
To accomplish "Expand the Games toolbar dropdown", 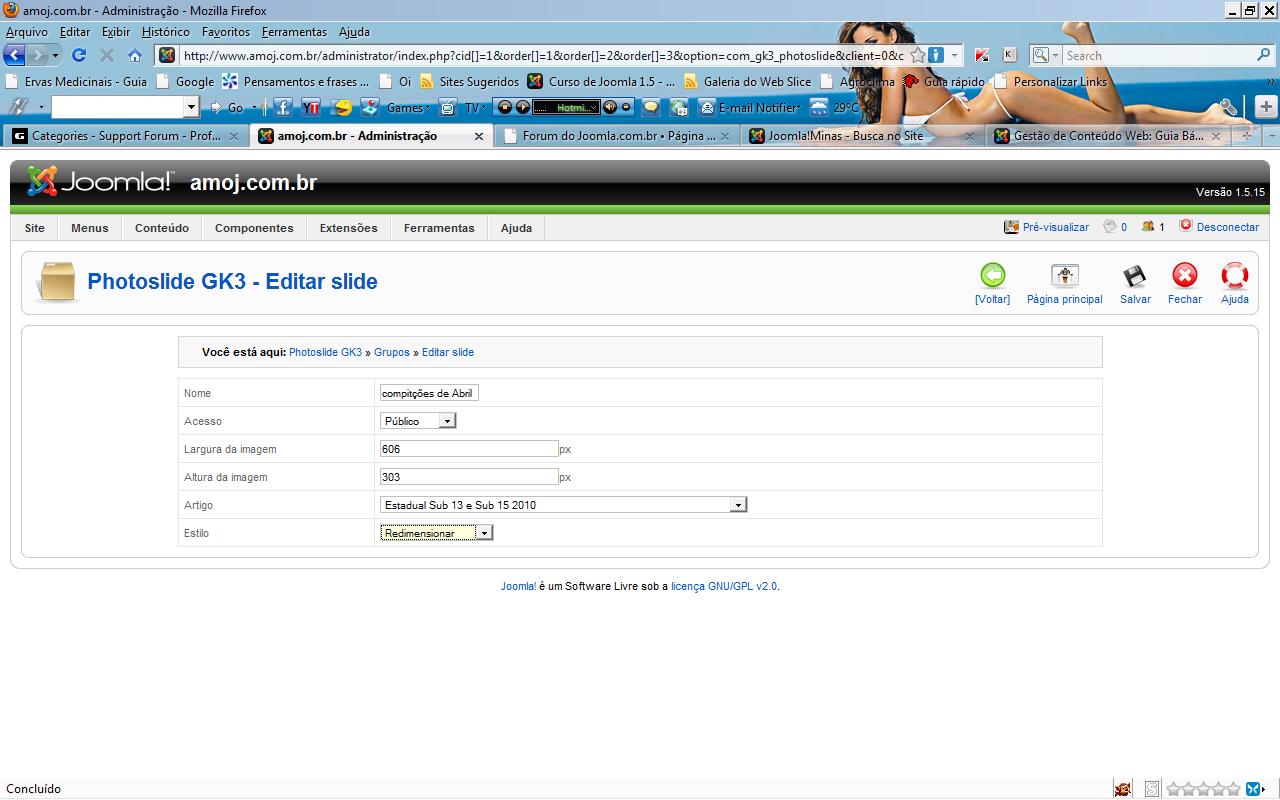I will click(428, 107).
